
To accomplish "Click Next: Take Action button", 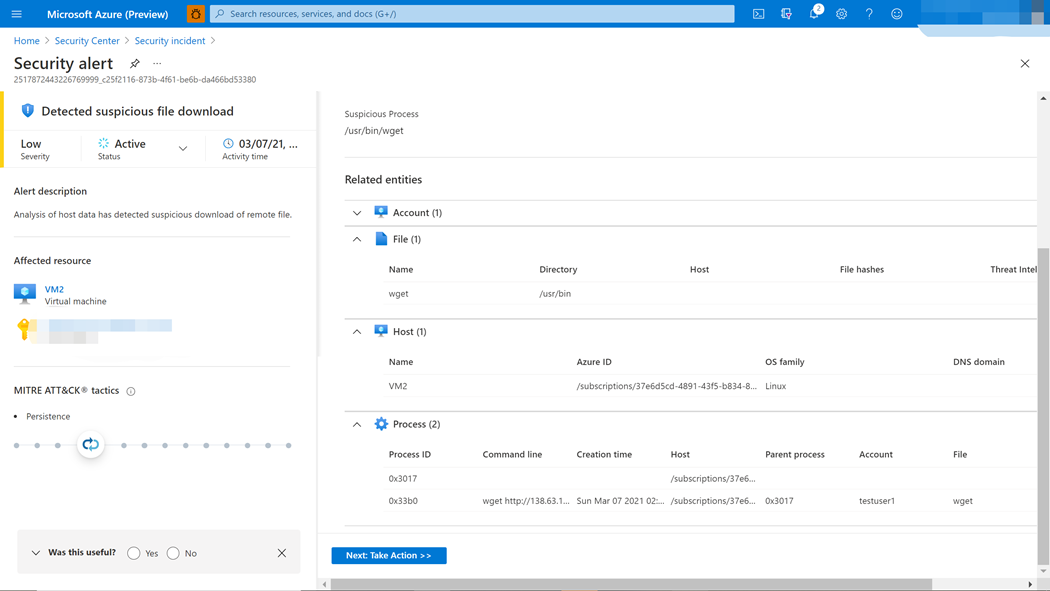I will click(389, 556).
